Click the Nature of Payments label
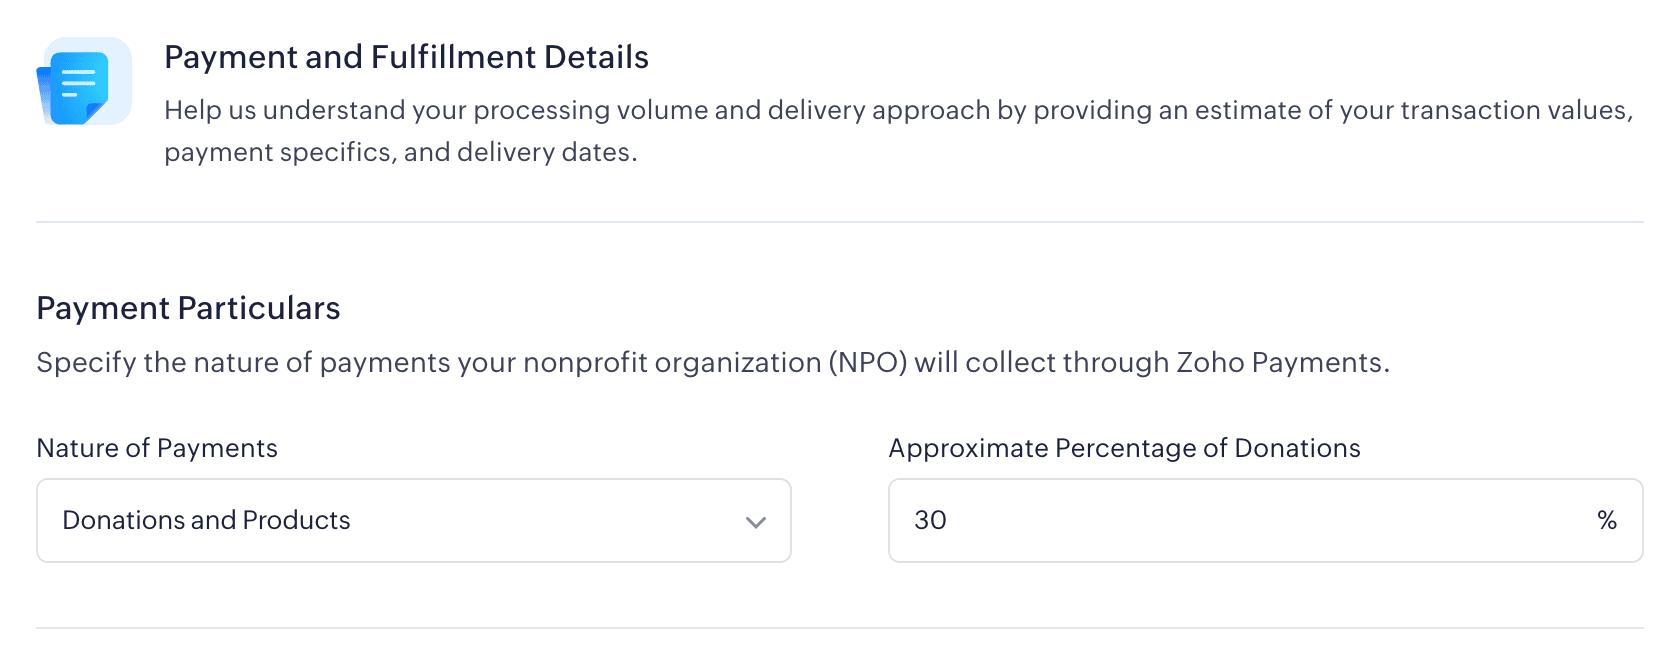Screen dimensions: 1670x654 click(157, 448)
